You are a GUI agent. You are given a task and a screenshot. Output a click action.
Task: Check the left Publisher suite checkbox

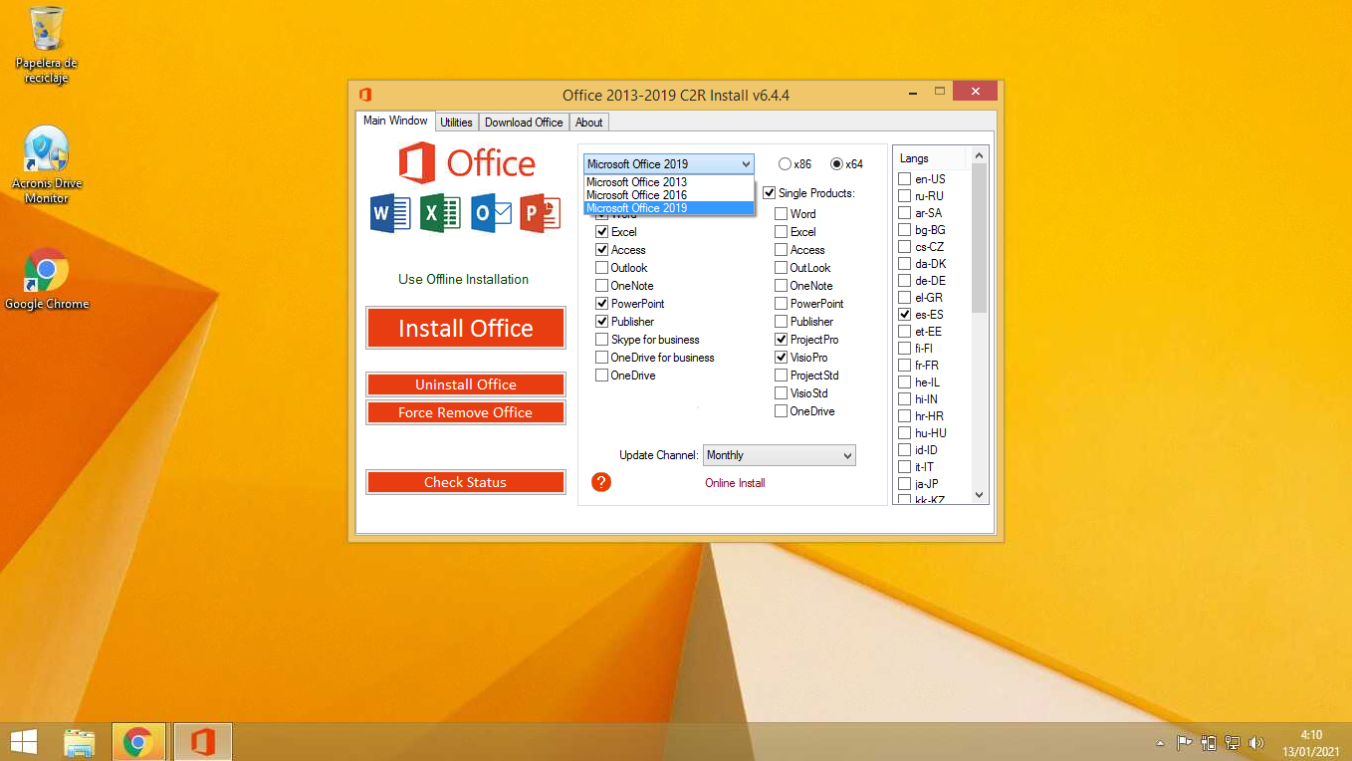(x=602, y=322)
